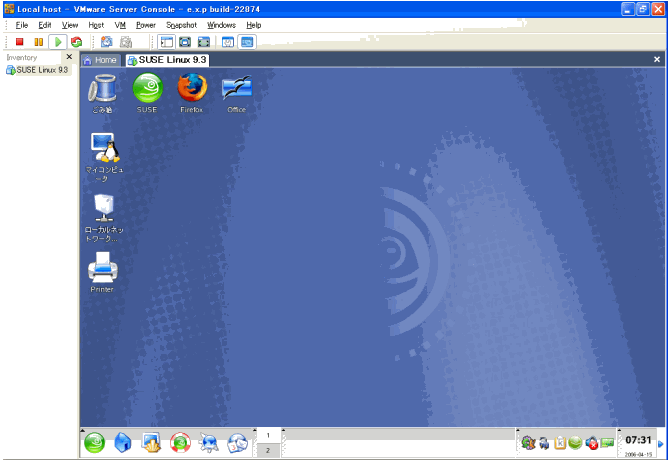Click the green Power On play button
This screenshot has width=668, height=460.
[57, 42]
